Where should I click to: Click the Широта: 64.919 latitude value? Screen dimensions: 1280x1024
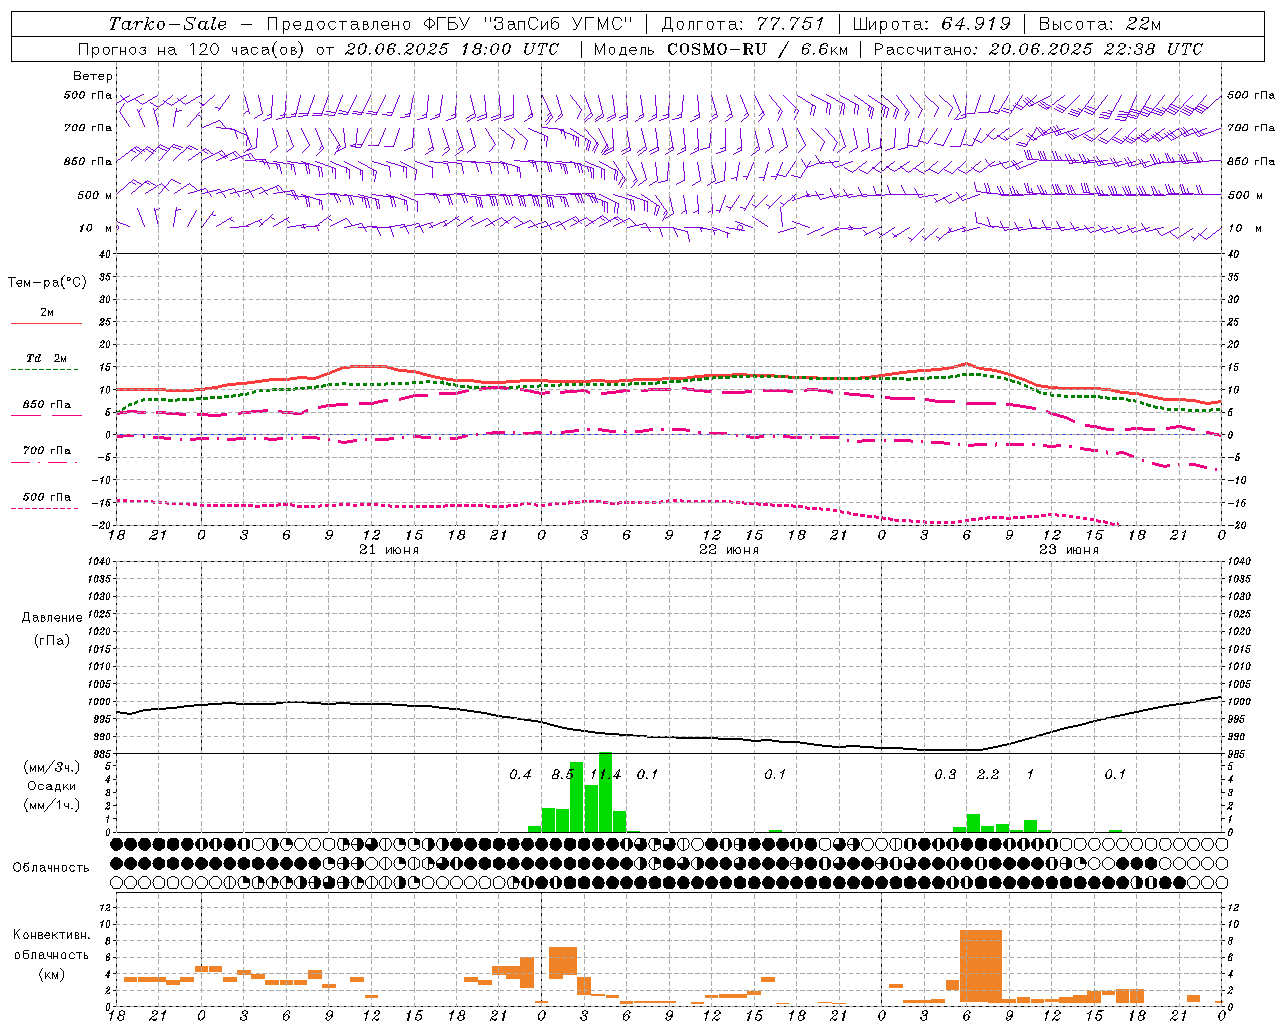[932, 24]
